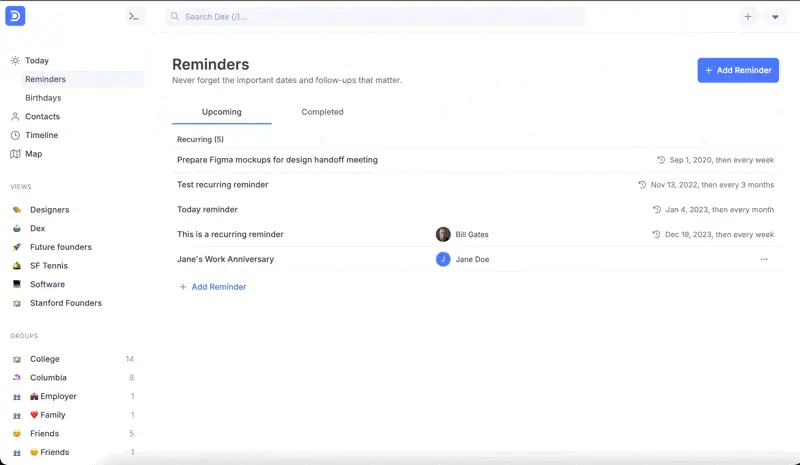Click the search magnifier icon
The width and height of the screenshot is (800, 465).
(x=175, y=16)
